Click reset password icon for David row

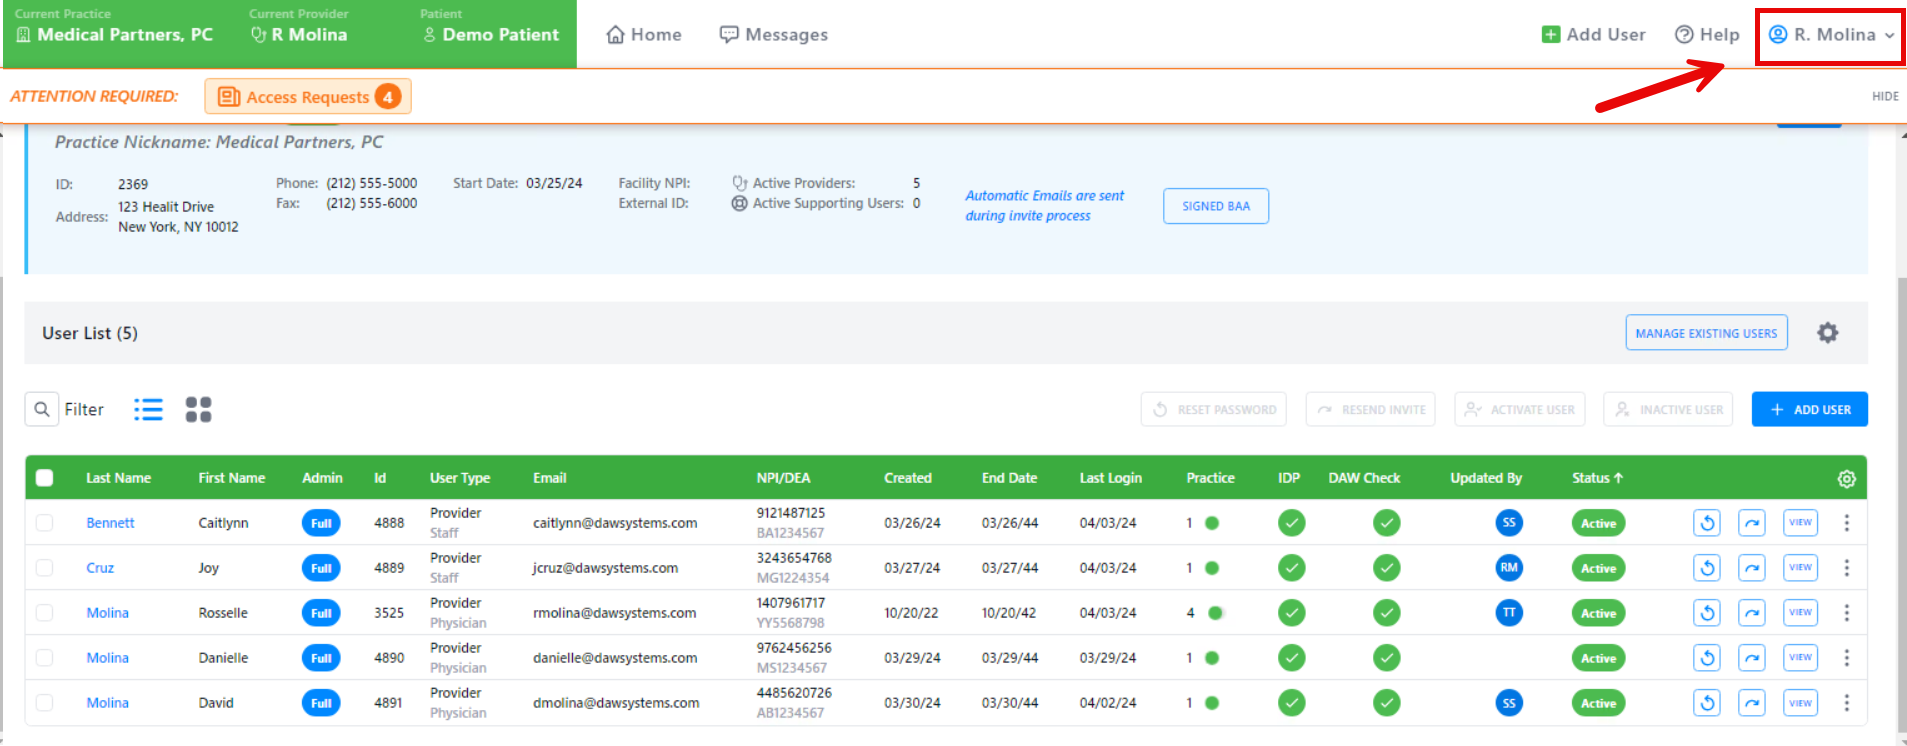click(x=1707, y=703)
